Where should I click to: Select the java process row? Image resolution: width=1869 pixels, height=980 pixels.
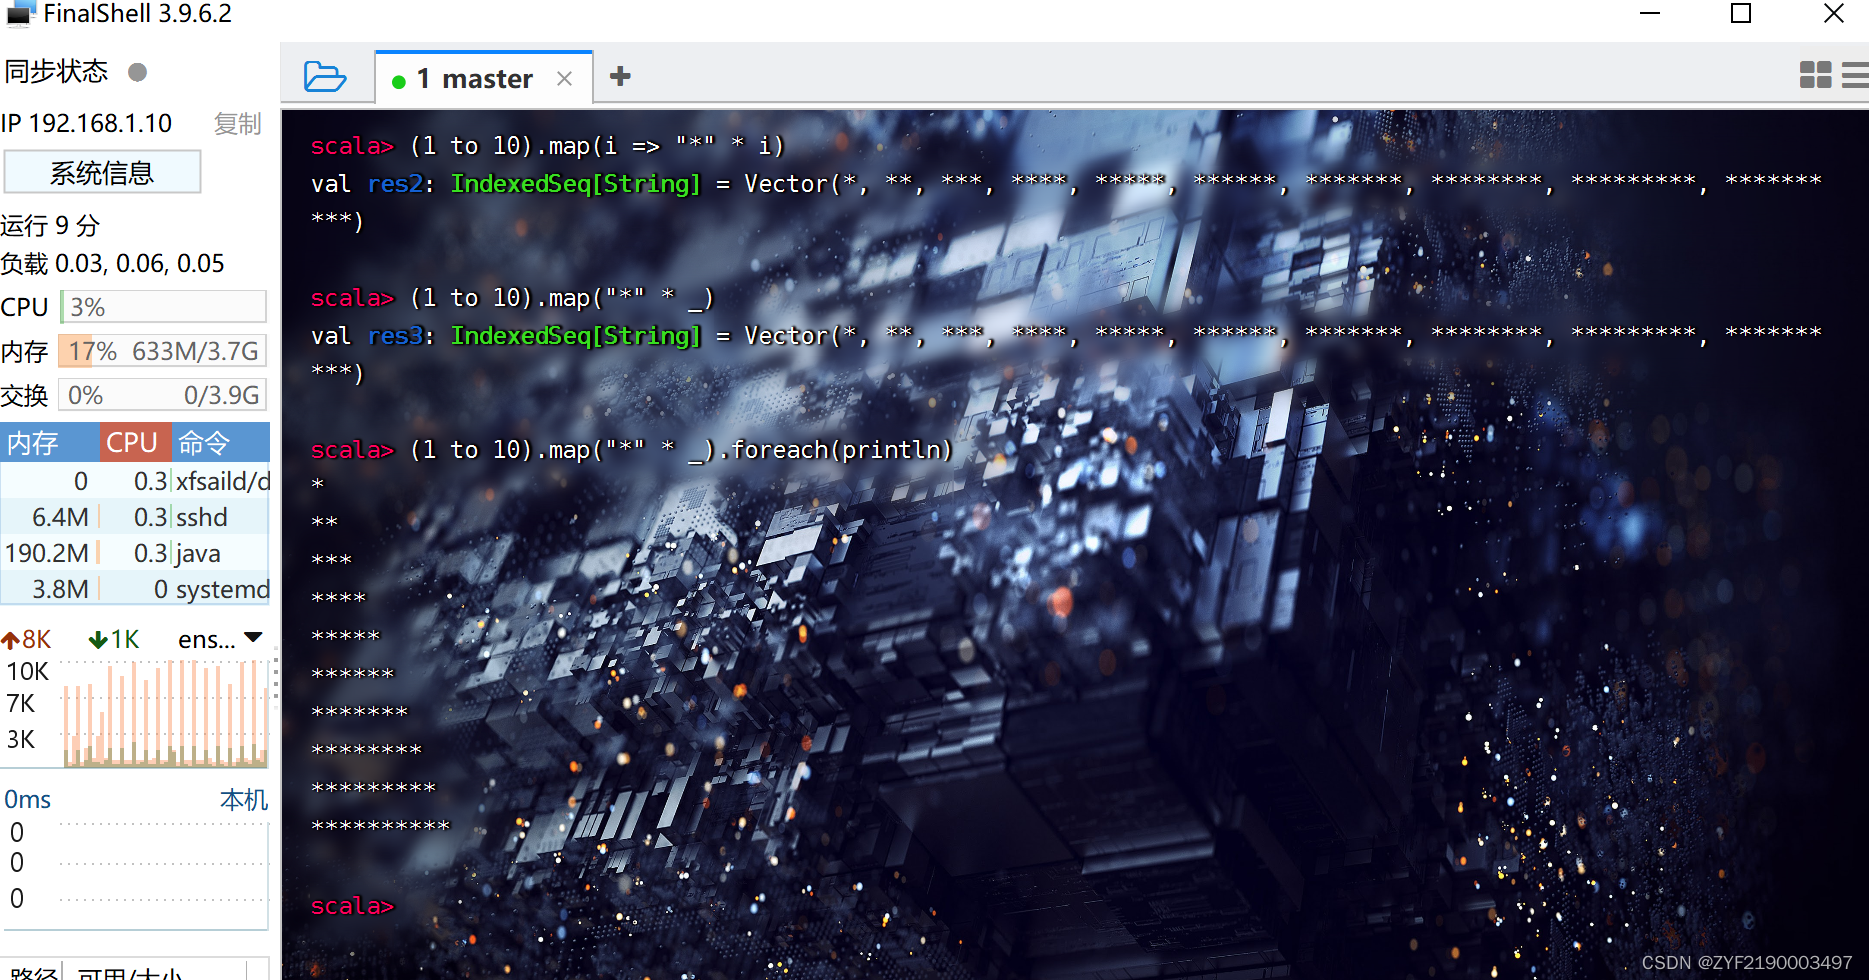click(135, 553)
